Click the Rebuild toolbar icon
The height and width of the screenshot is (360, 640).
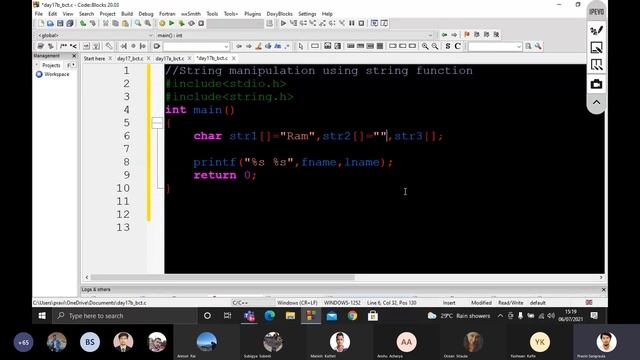pos(191,24)
